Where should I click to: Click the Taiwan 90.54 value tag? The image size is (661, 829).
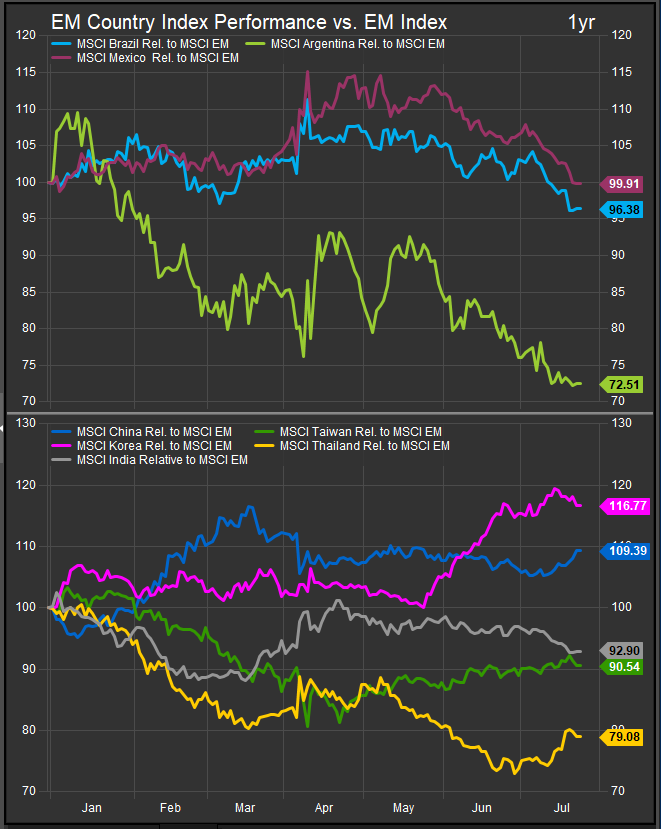tap(627, 666)
